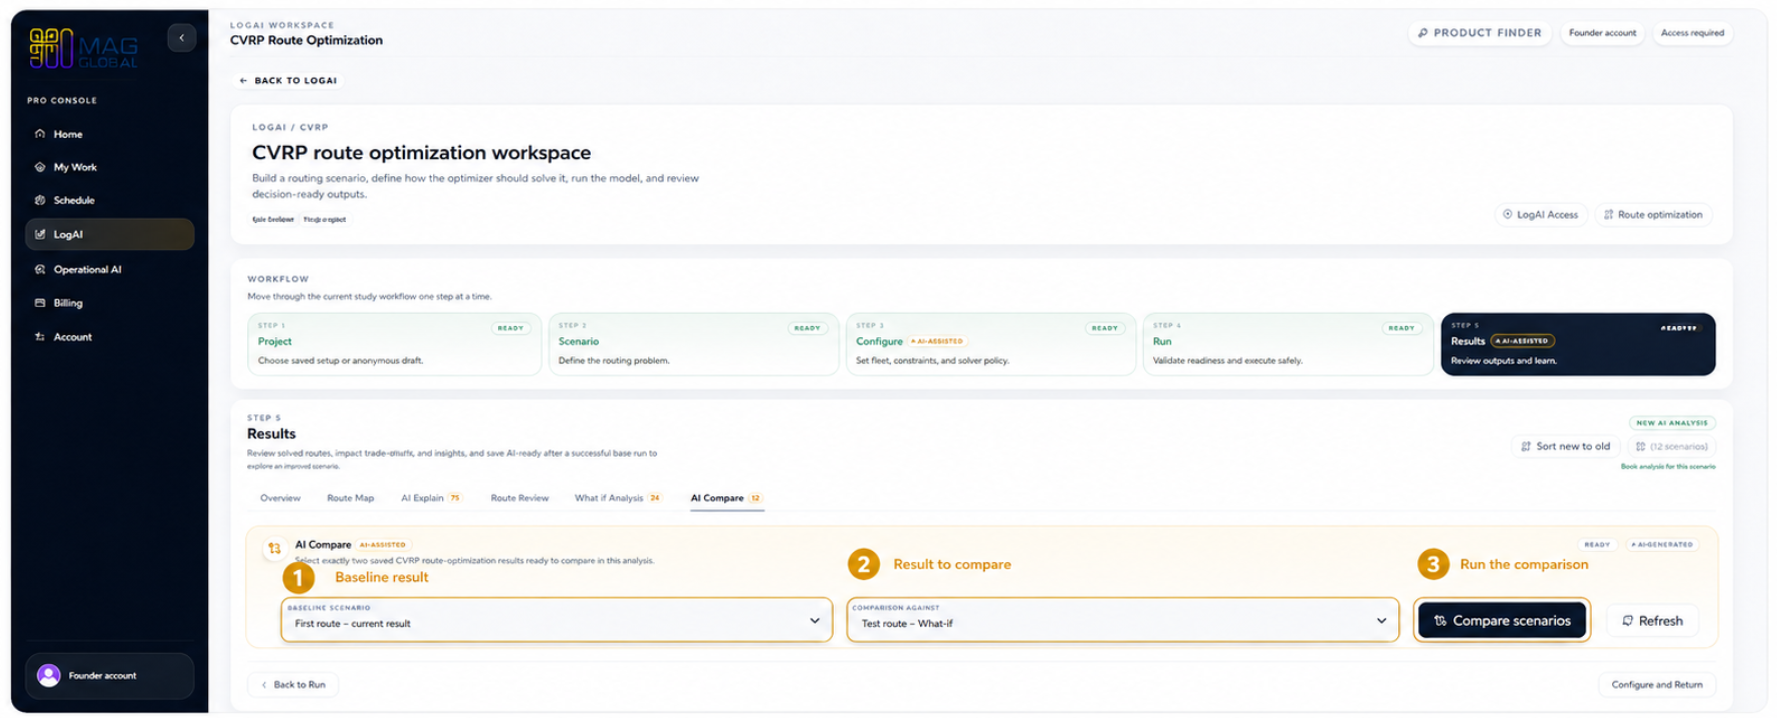Click the 'LOGAI / CVRP' breadcrumb text
The width and height of the screenshot is (1777, 718).
tap(290, 127)
